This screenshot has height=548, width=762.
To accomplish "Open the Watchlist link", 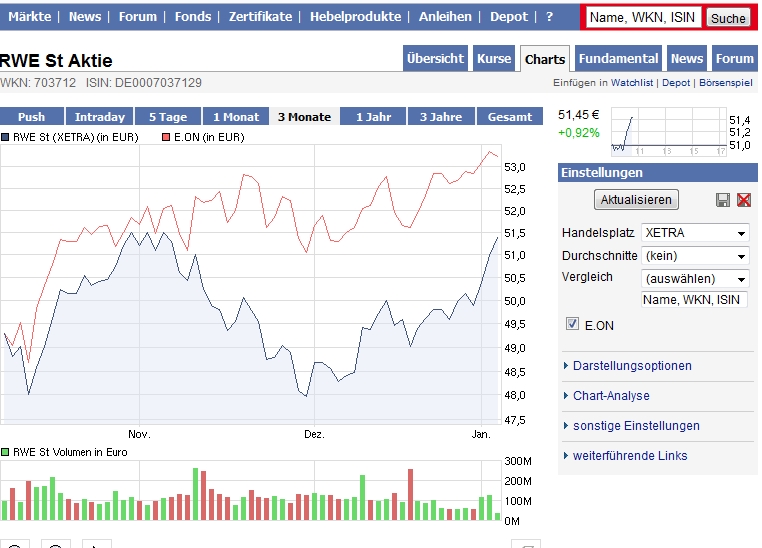I will click(633, 84).
